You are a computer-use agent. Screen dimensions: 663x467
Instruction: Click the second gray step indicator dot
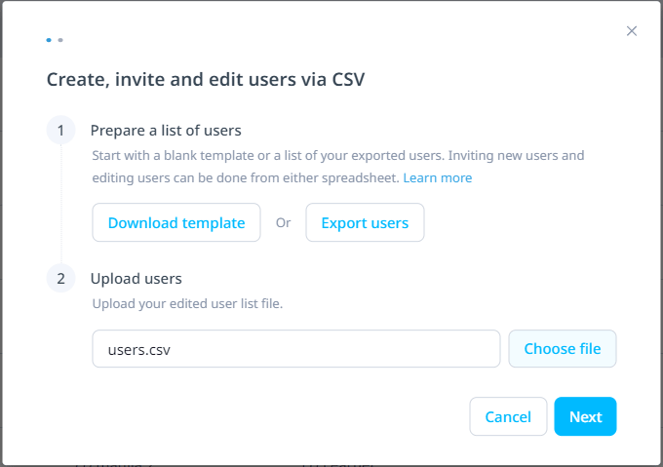[x=60, y=40]
